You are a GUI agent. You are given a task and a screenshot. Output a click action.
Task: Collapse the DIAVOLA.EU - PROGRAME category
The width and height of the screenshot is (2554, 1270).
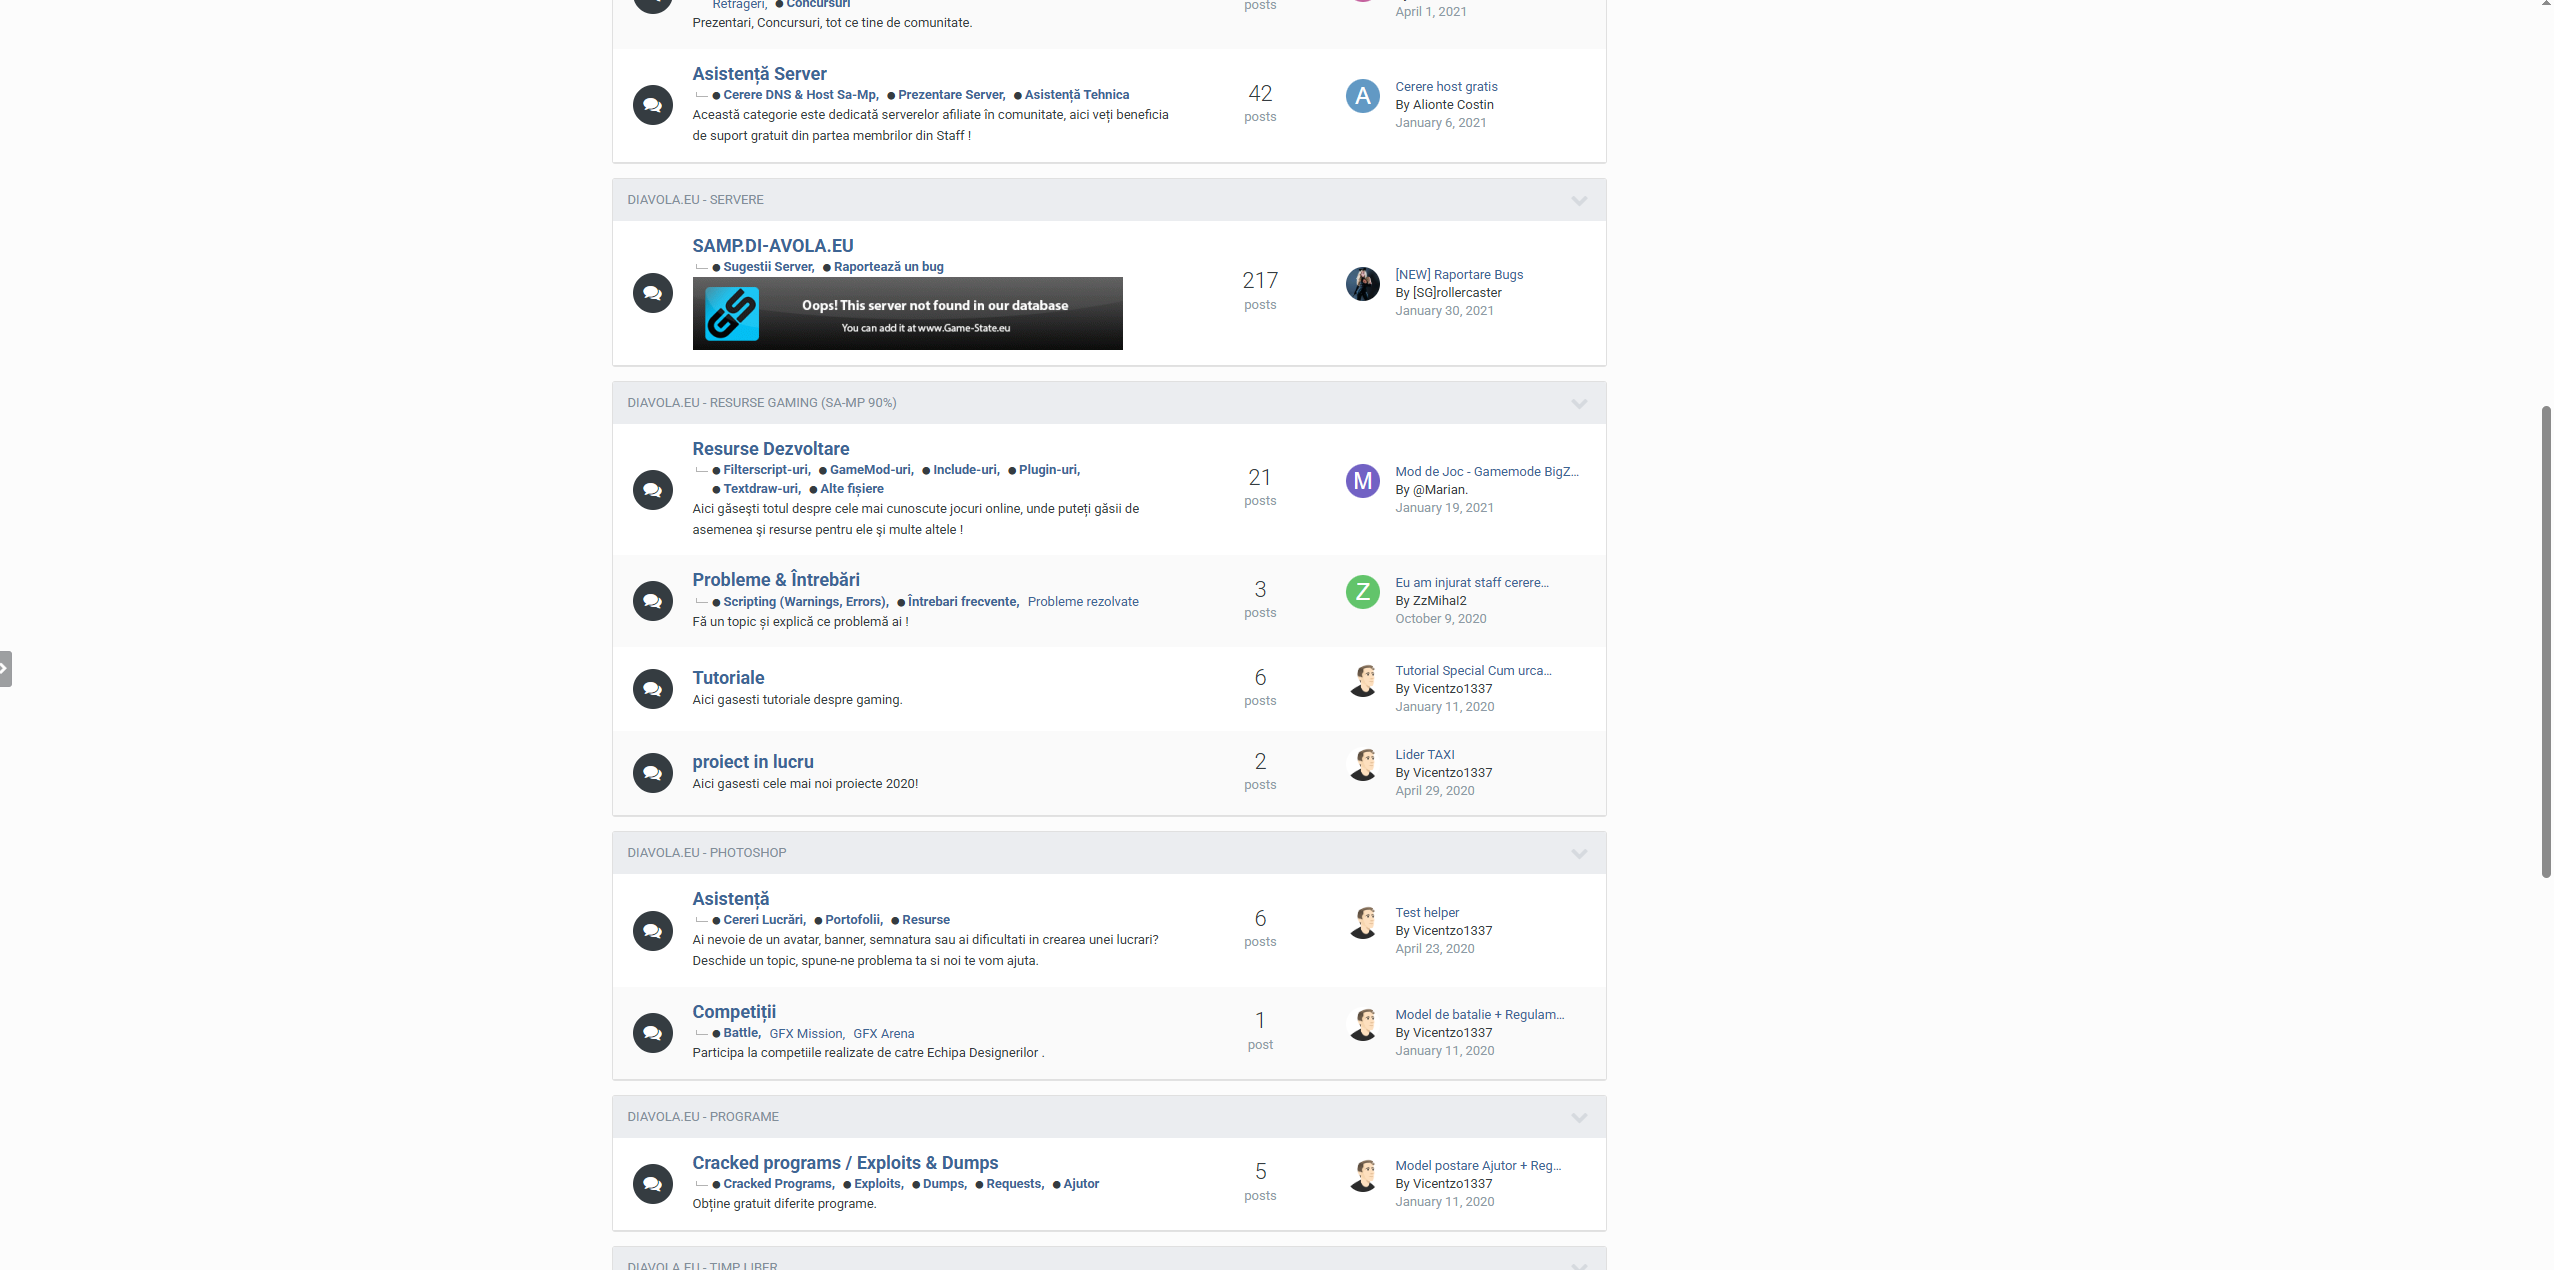point(1579,1117)
